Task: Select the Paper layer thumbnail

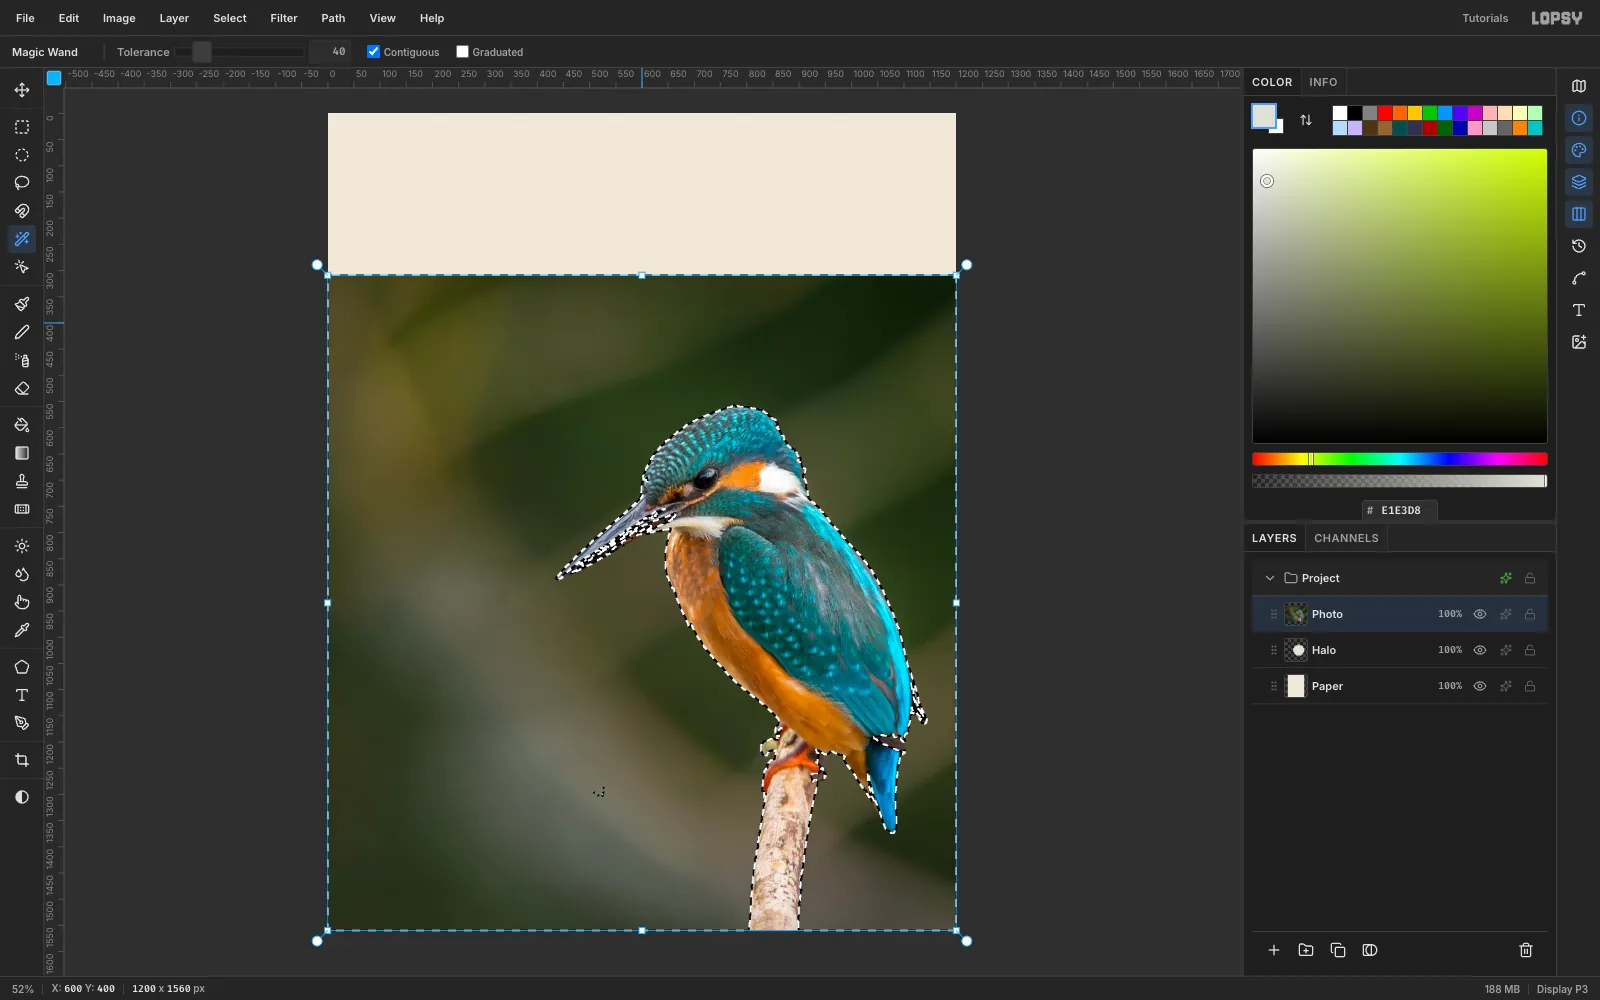Action: (1296, 686)
